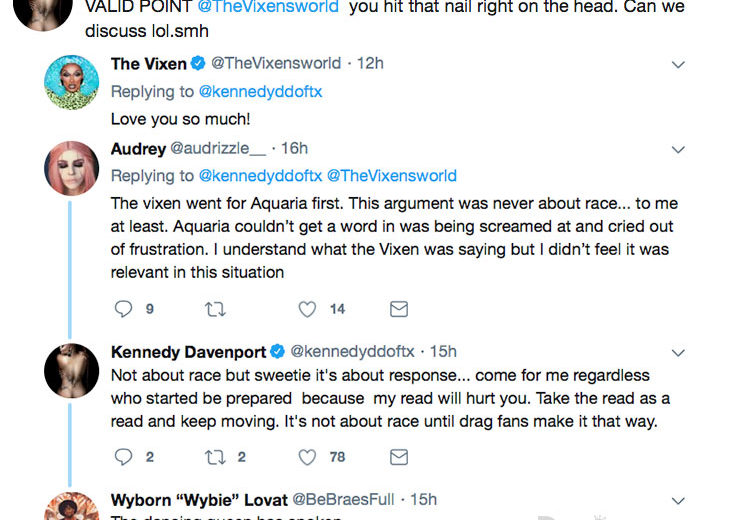Click Audrey's profile picture
The image size is (732, 520).
click(x=72, y=168)
